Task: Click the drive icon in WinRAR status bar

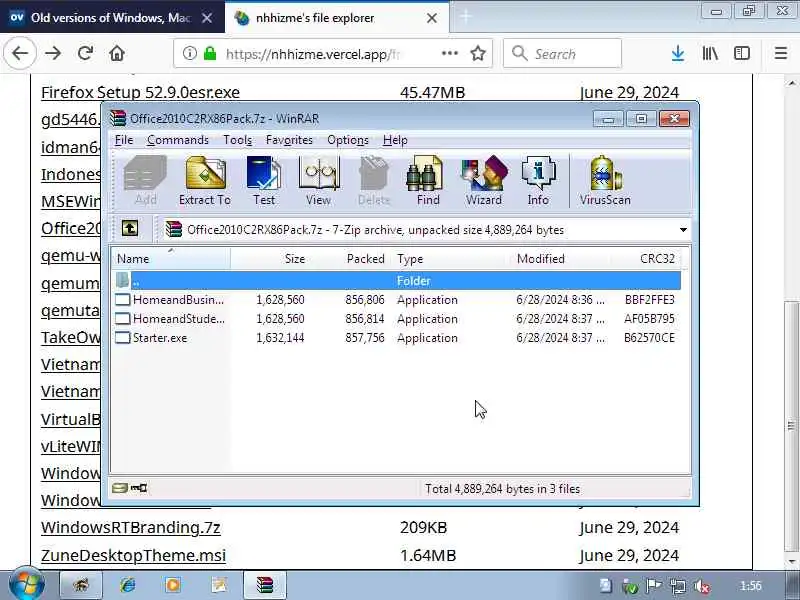Action: coord(119,488)
